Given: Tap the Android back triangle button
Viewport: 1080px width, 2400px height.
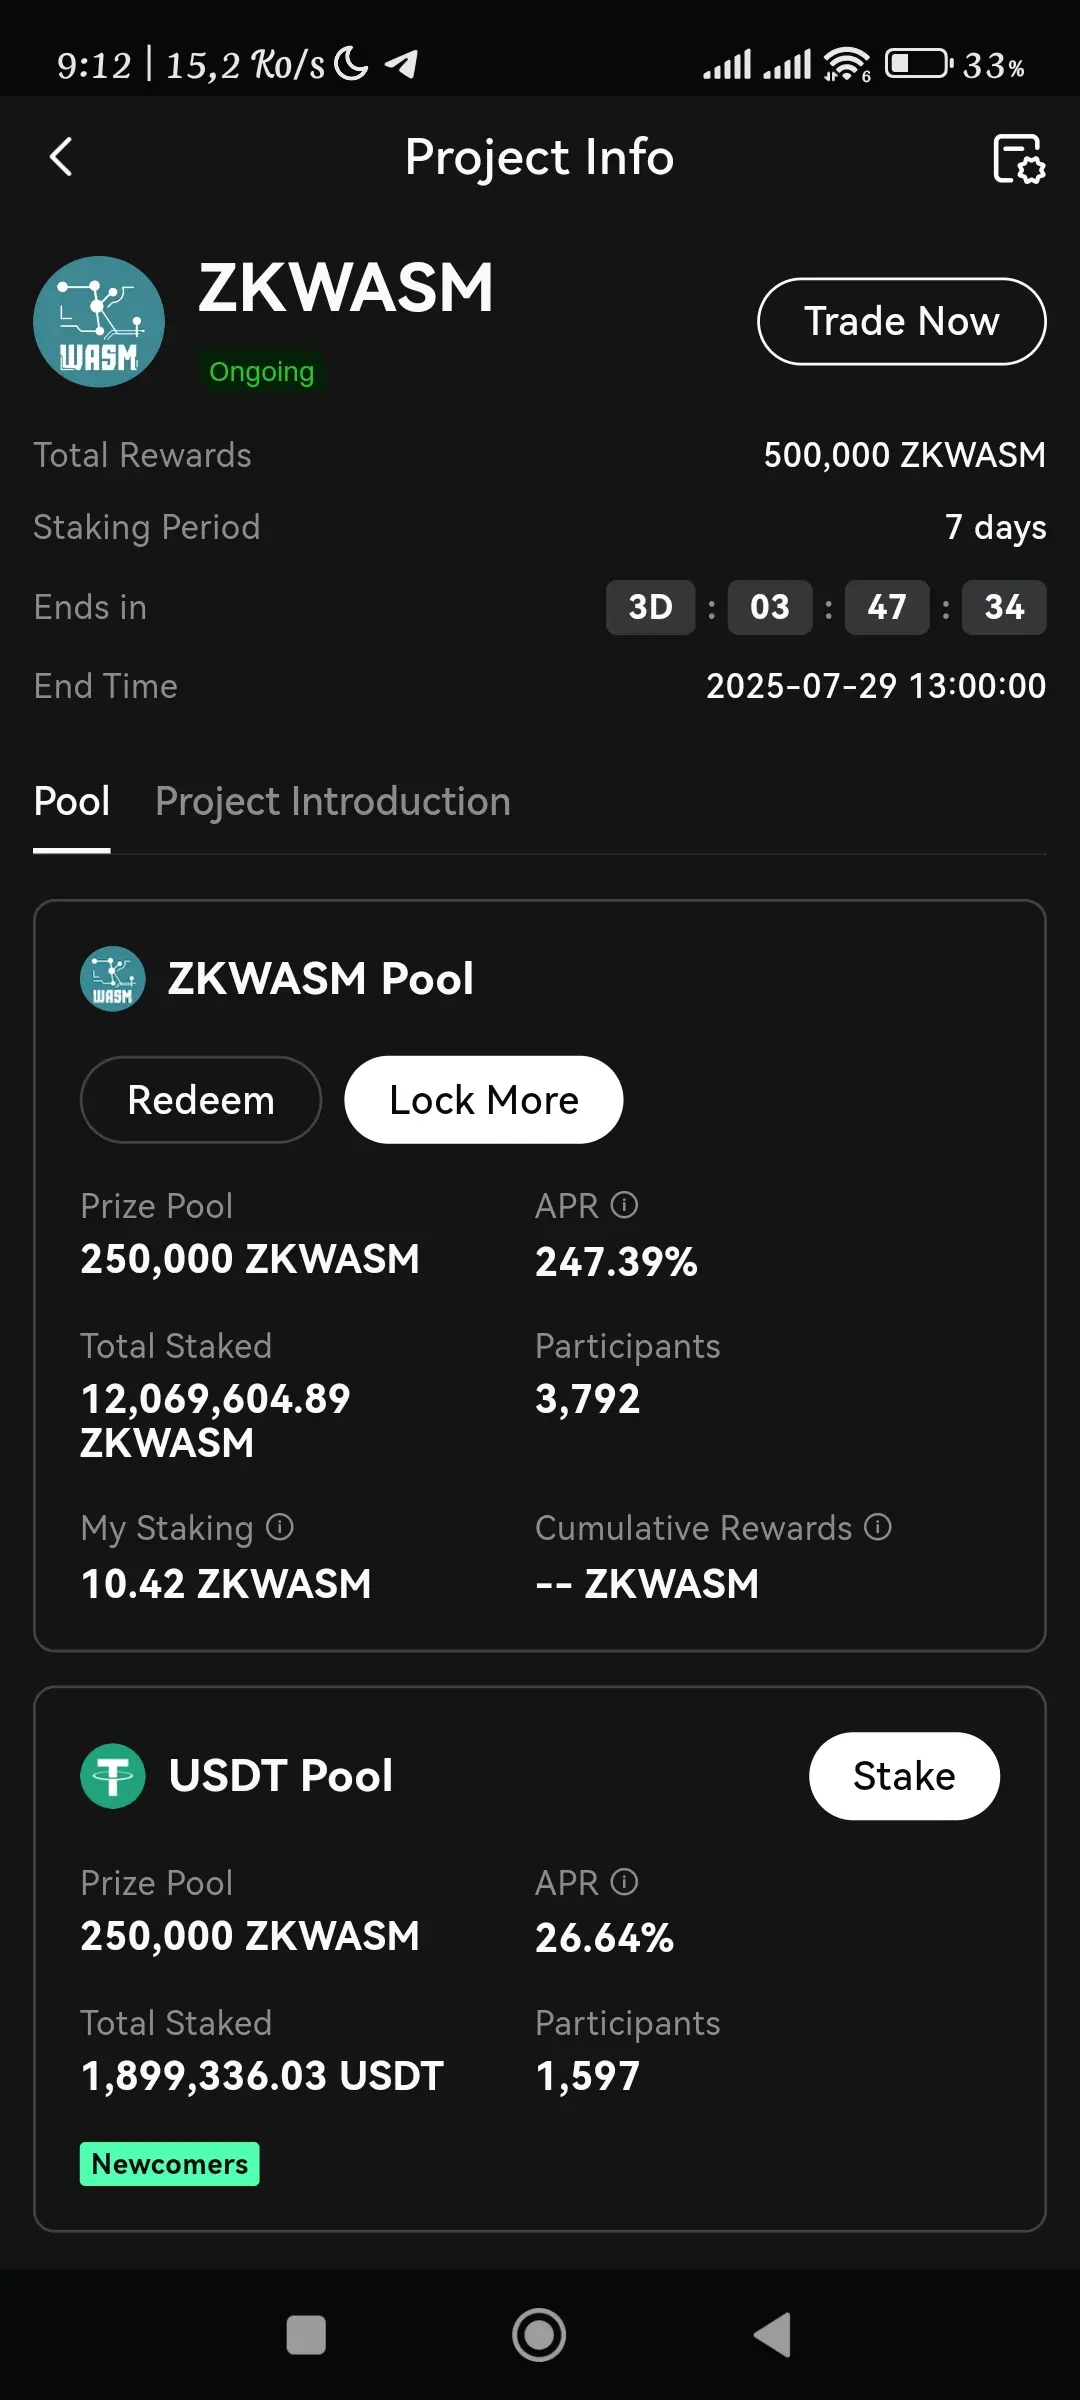Looking at the screenshot, I should tap(773, 2335).
